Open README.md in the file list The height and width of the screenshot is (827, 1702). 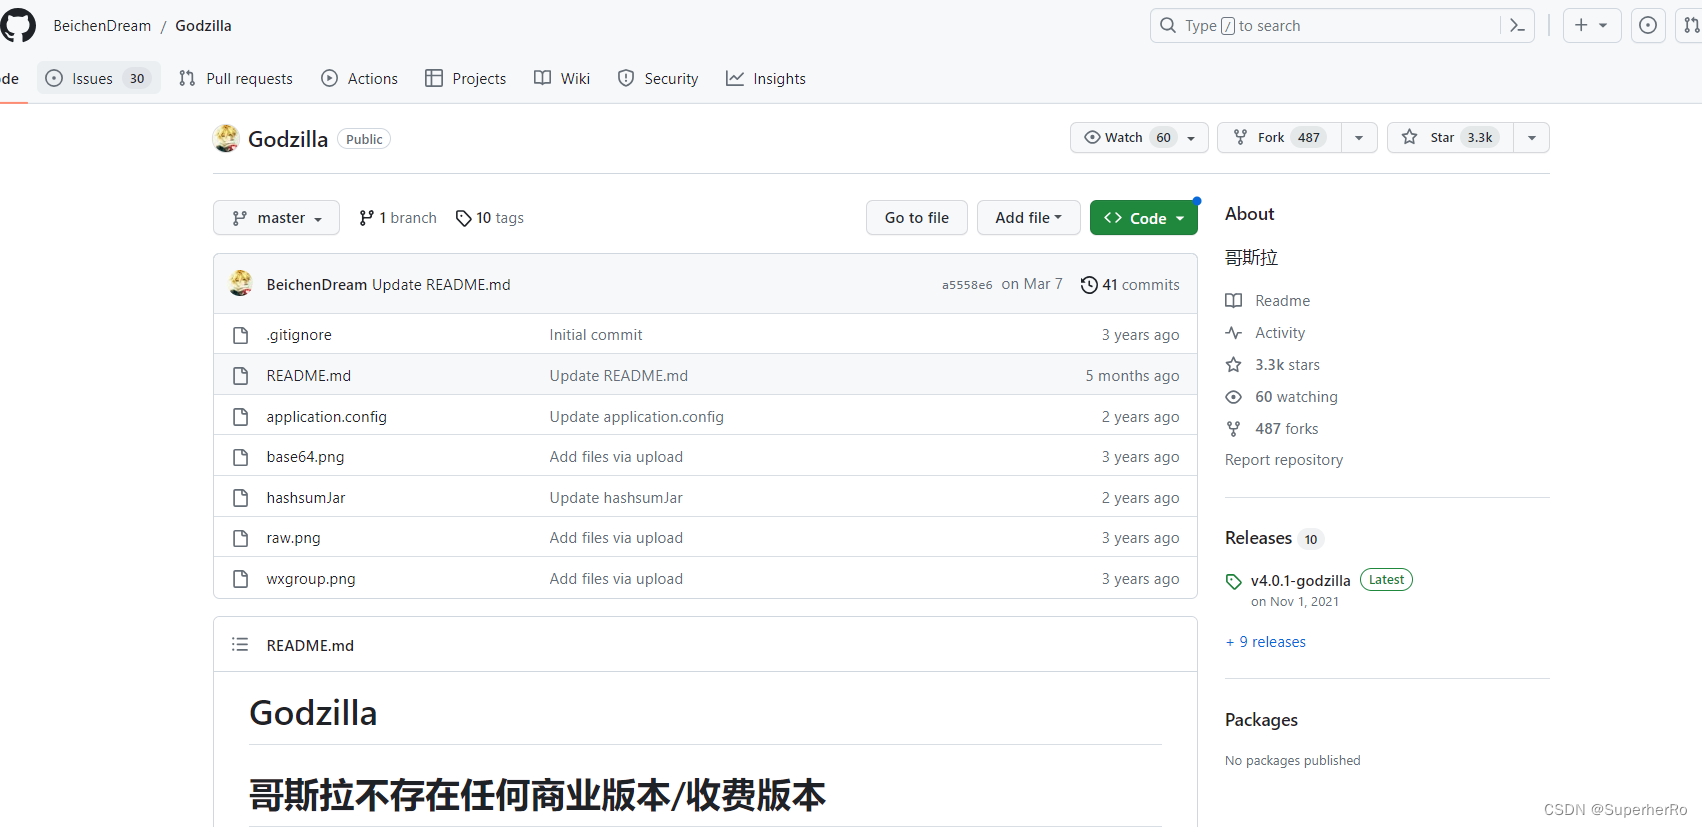[x=309, y=376]
